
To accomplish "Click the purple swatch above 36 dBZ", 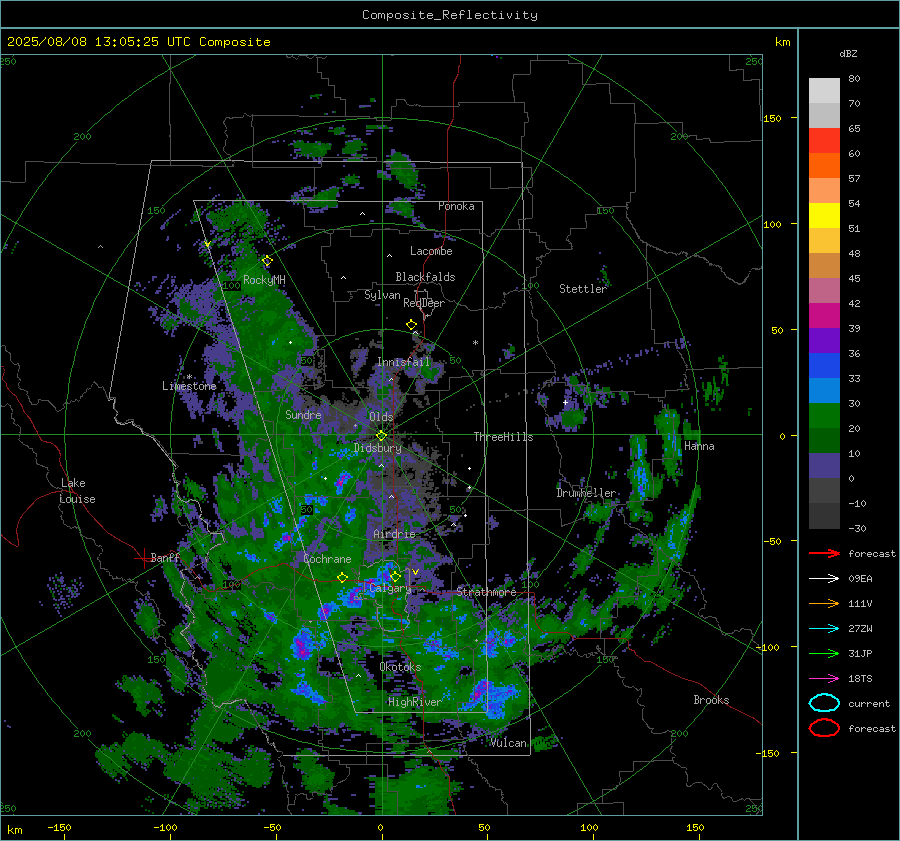I will coord(824,340).
